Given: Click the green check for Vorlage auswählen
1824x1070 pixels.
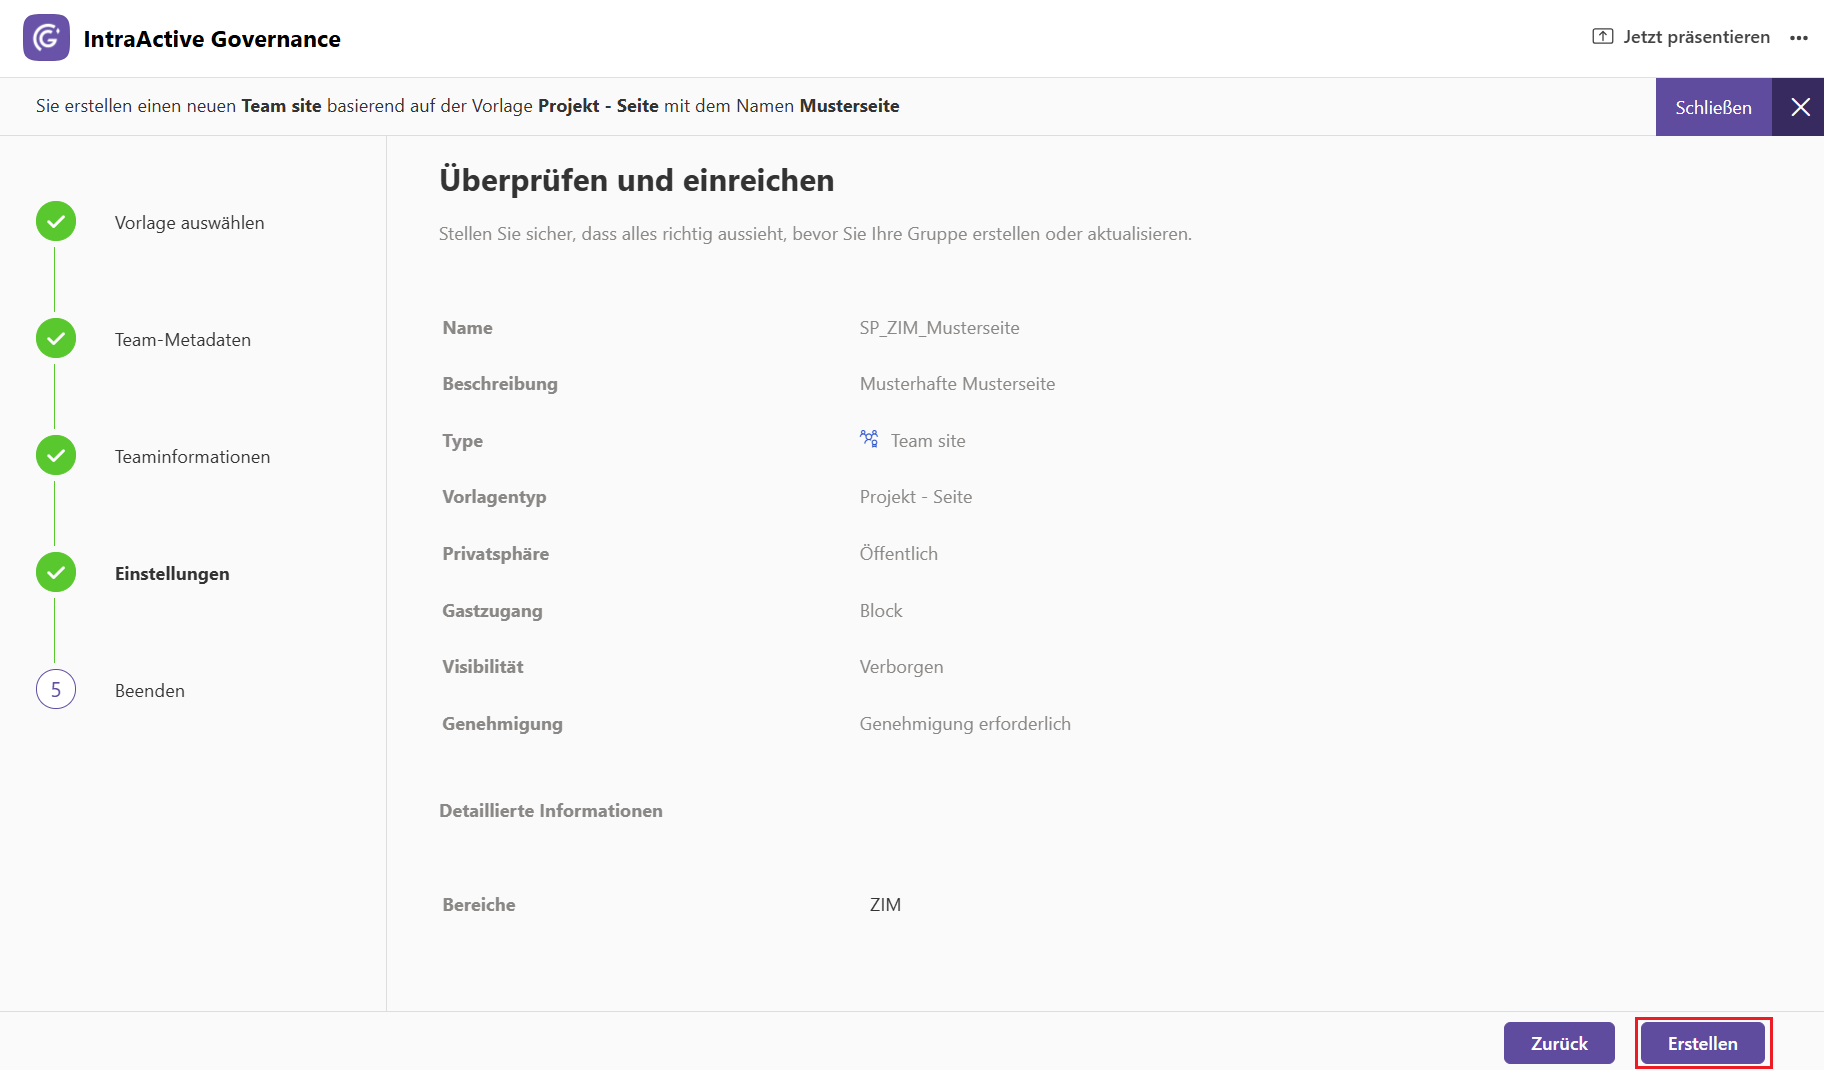Looking at the screenshot, I should [x=56, y=222].
